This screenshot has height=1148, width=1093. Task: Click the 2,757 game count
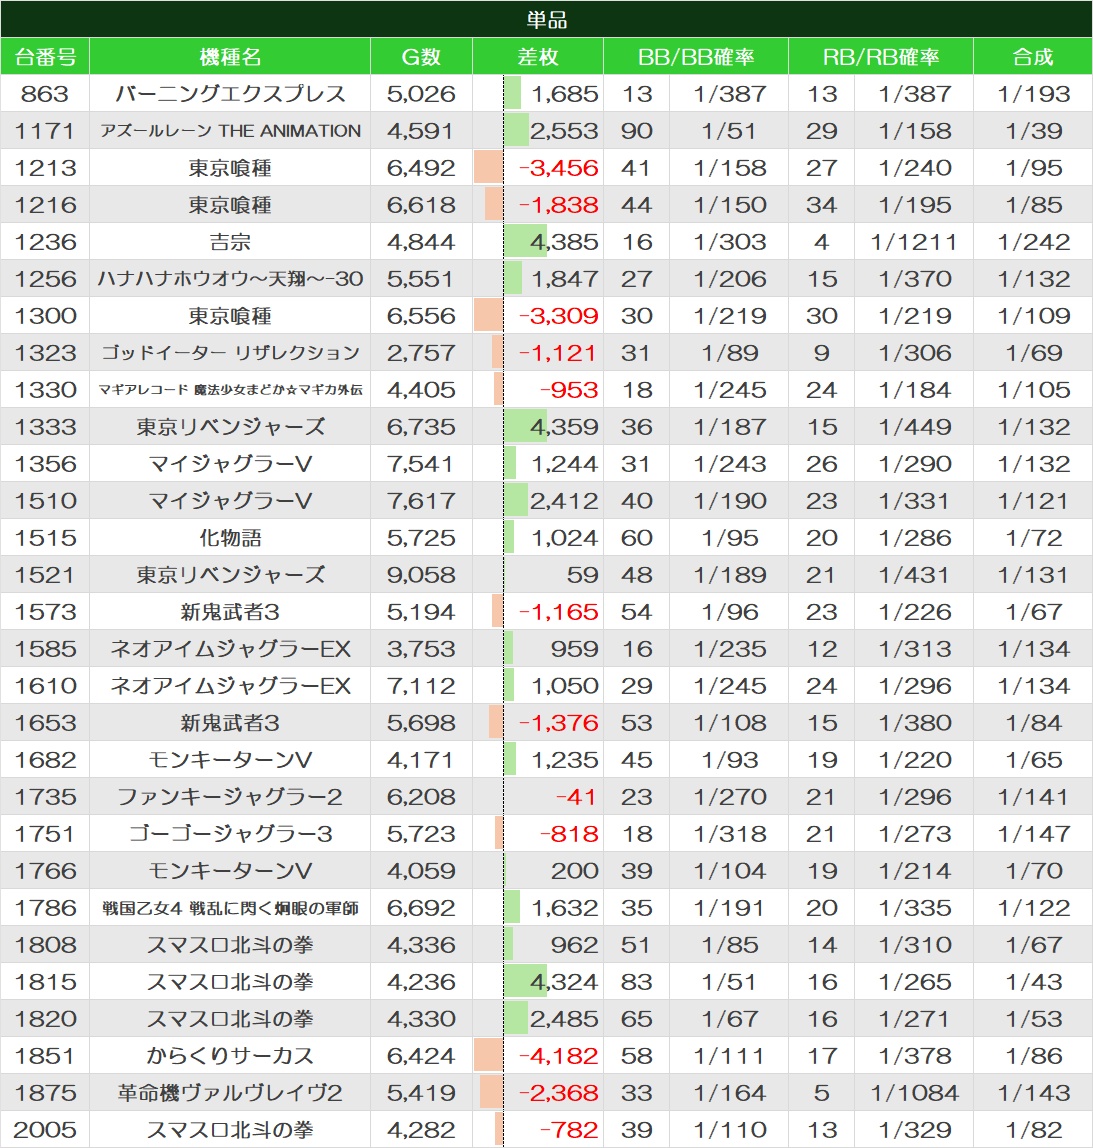(x=421, y=353)
